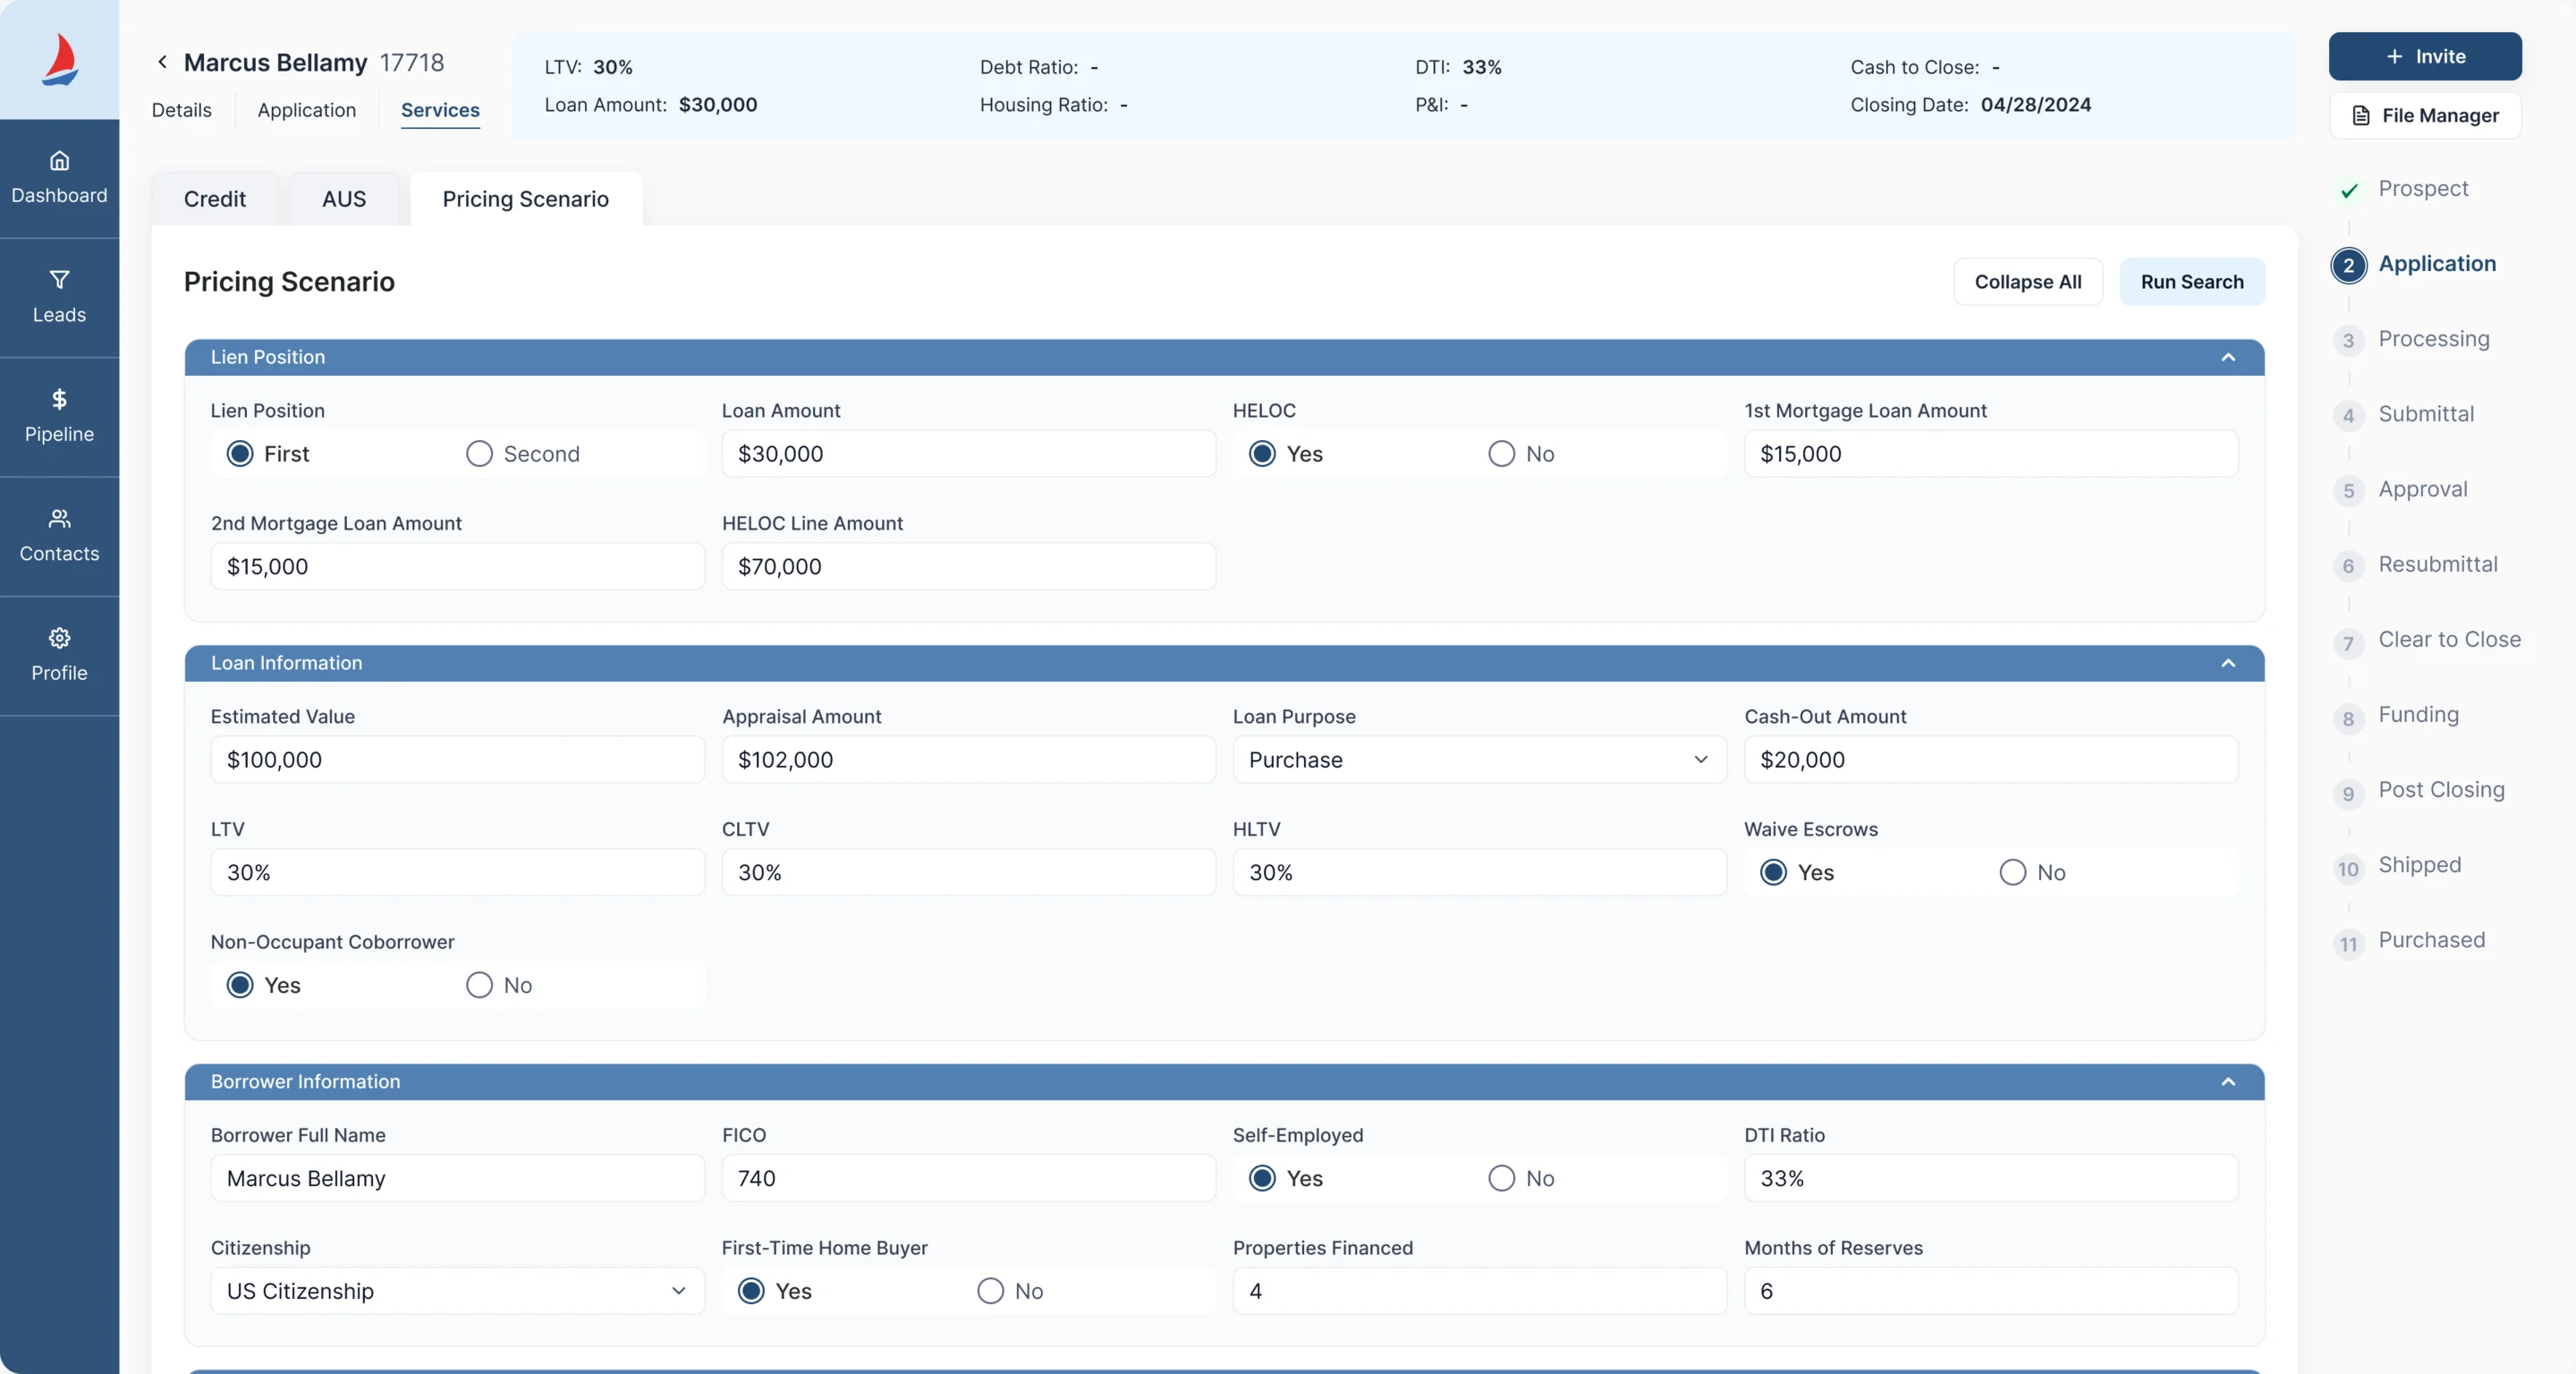
Task: Click the File Manager button
Action: [x=2425, y=115]
